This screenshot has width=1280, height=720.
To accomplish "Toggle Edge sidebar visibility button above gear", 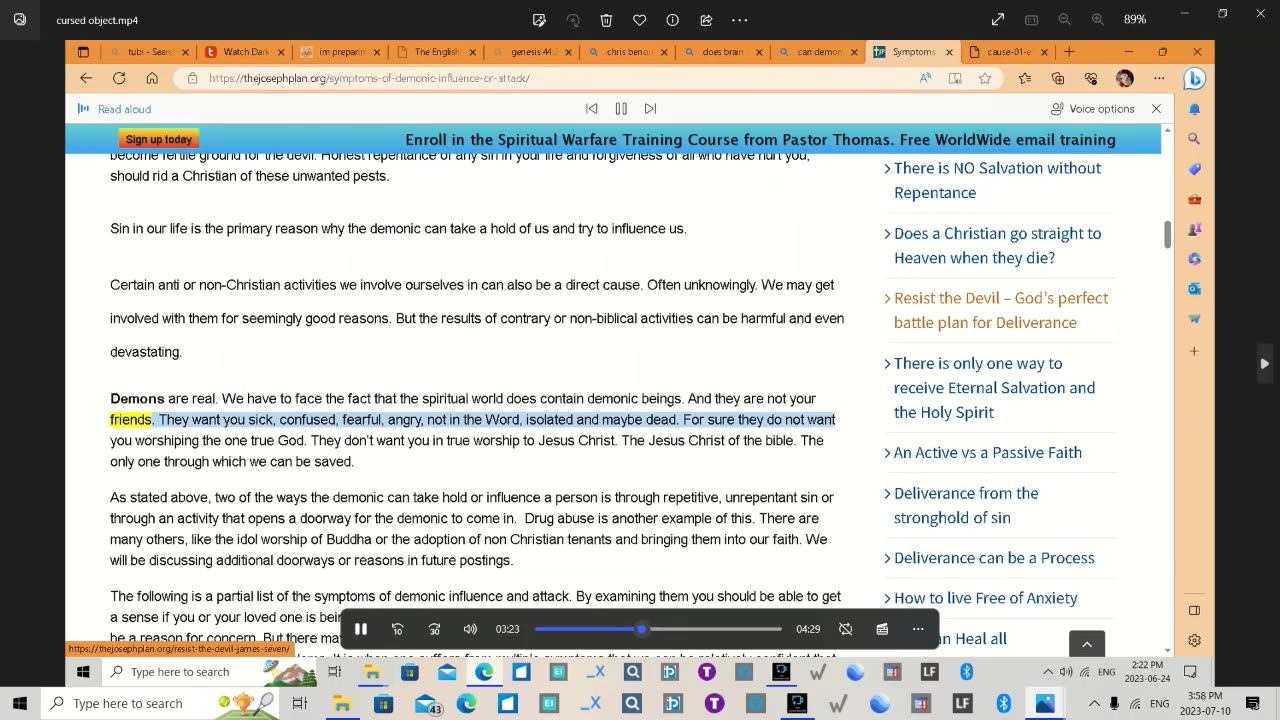I will [1194, 610].
